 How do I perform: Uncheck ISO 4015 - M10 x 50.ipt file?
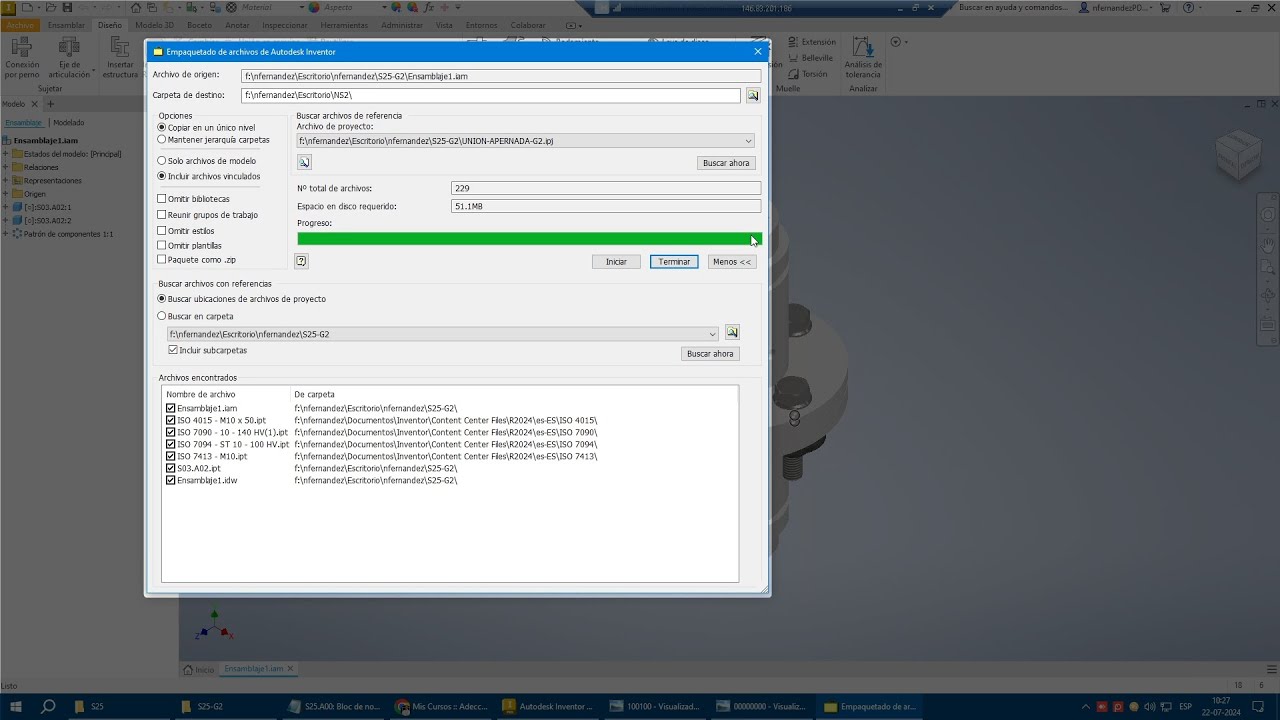(171, 420)
